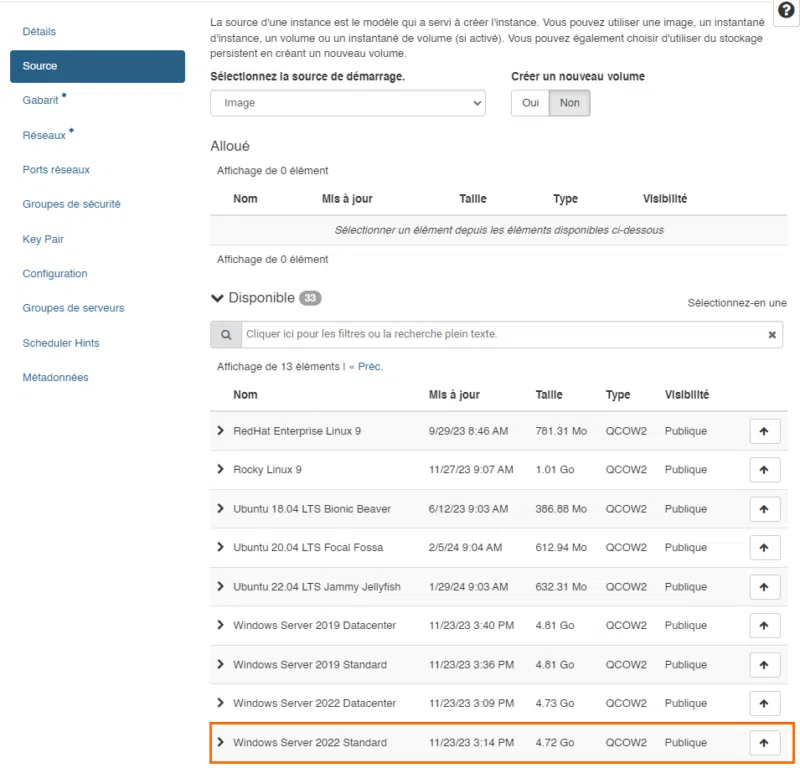Allocate Rocky Linux 9 using arrow button
This screenshot has width=800, height=768.
click(x=764, y=470)
